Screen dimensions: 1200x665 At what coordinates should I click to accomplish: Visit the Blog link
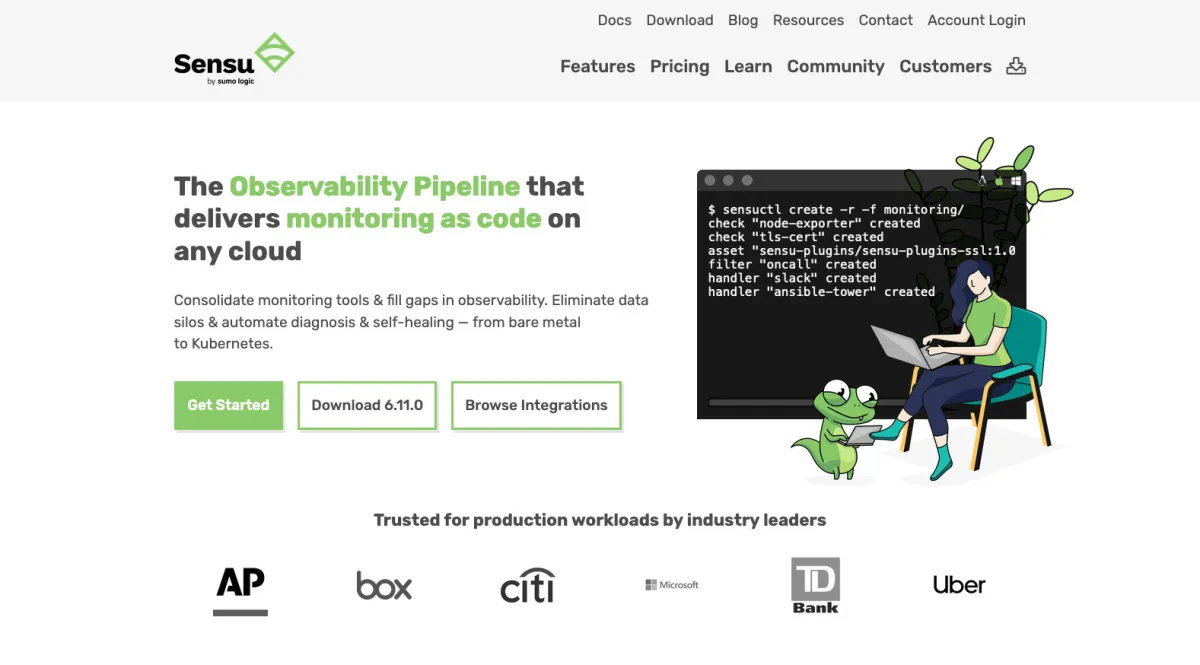pos(743,20)
